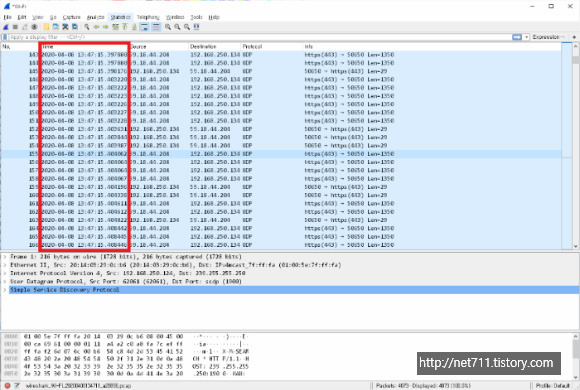Viewport: 580px width, 390px height.
Task: Select packet number 155 row
Action: click(281, 154)
